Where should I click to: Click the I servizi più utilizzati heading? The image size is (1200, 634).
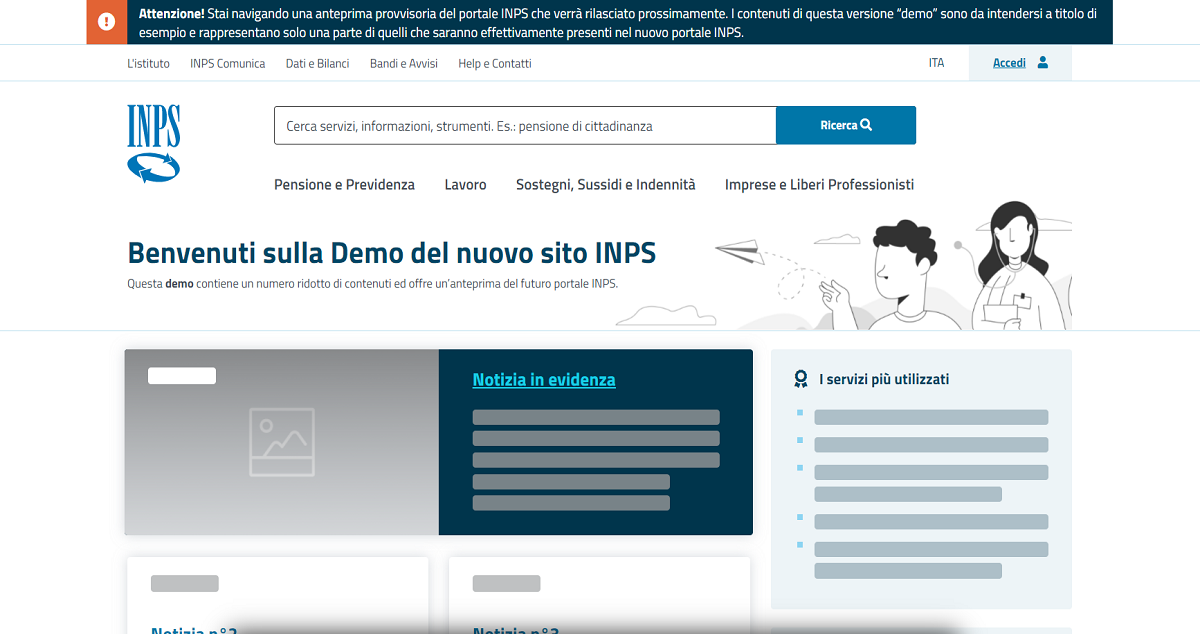click(884, 380)
